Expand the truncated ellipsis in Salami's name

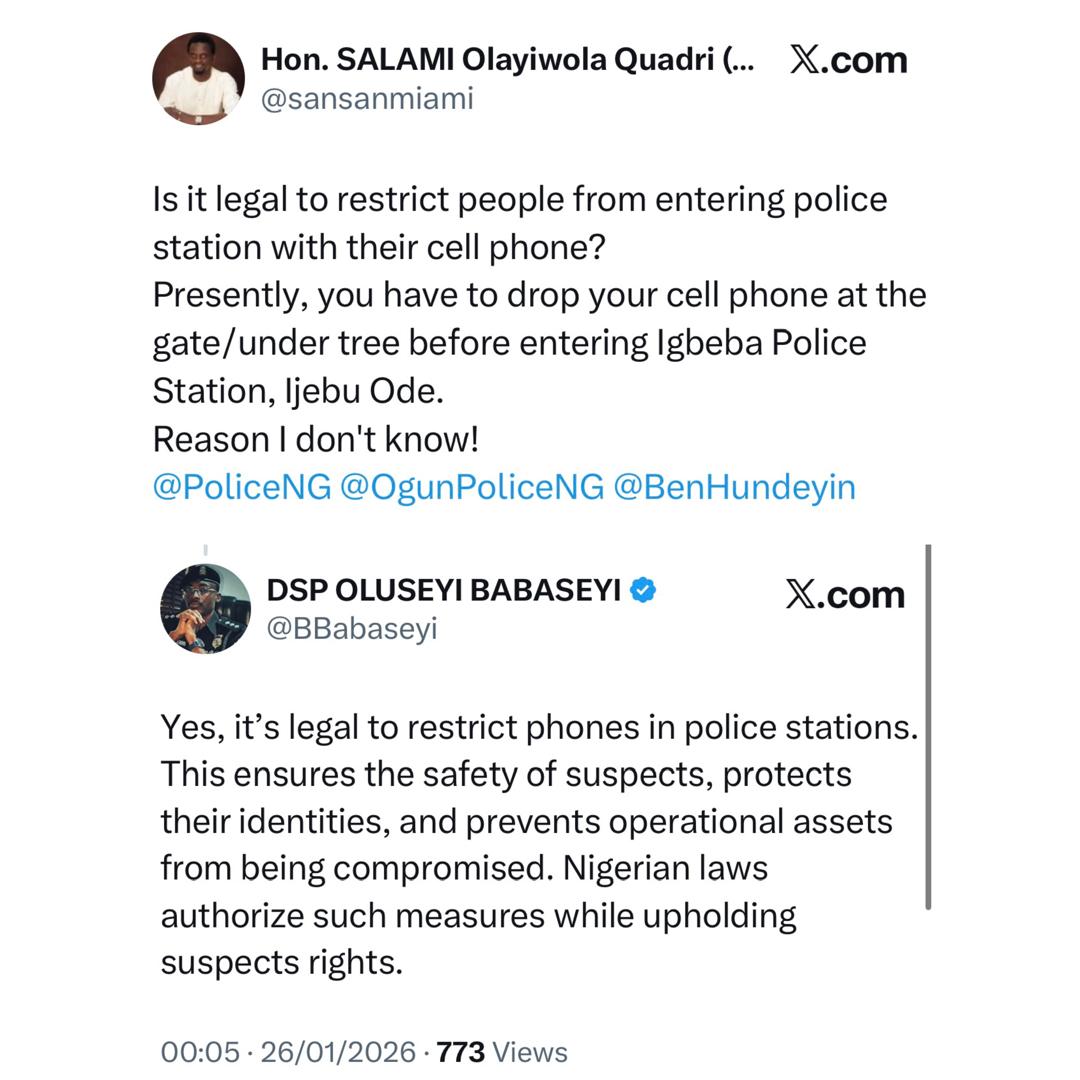point(739,60)
